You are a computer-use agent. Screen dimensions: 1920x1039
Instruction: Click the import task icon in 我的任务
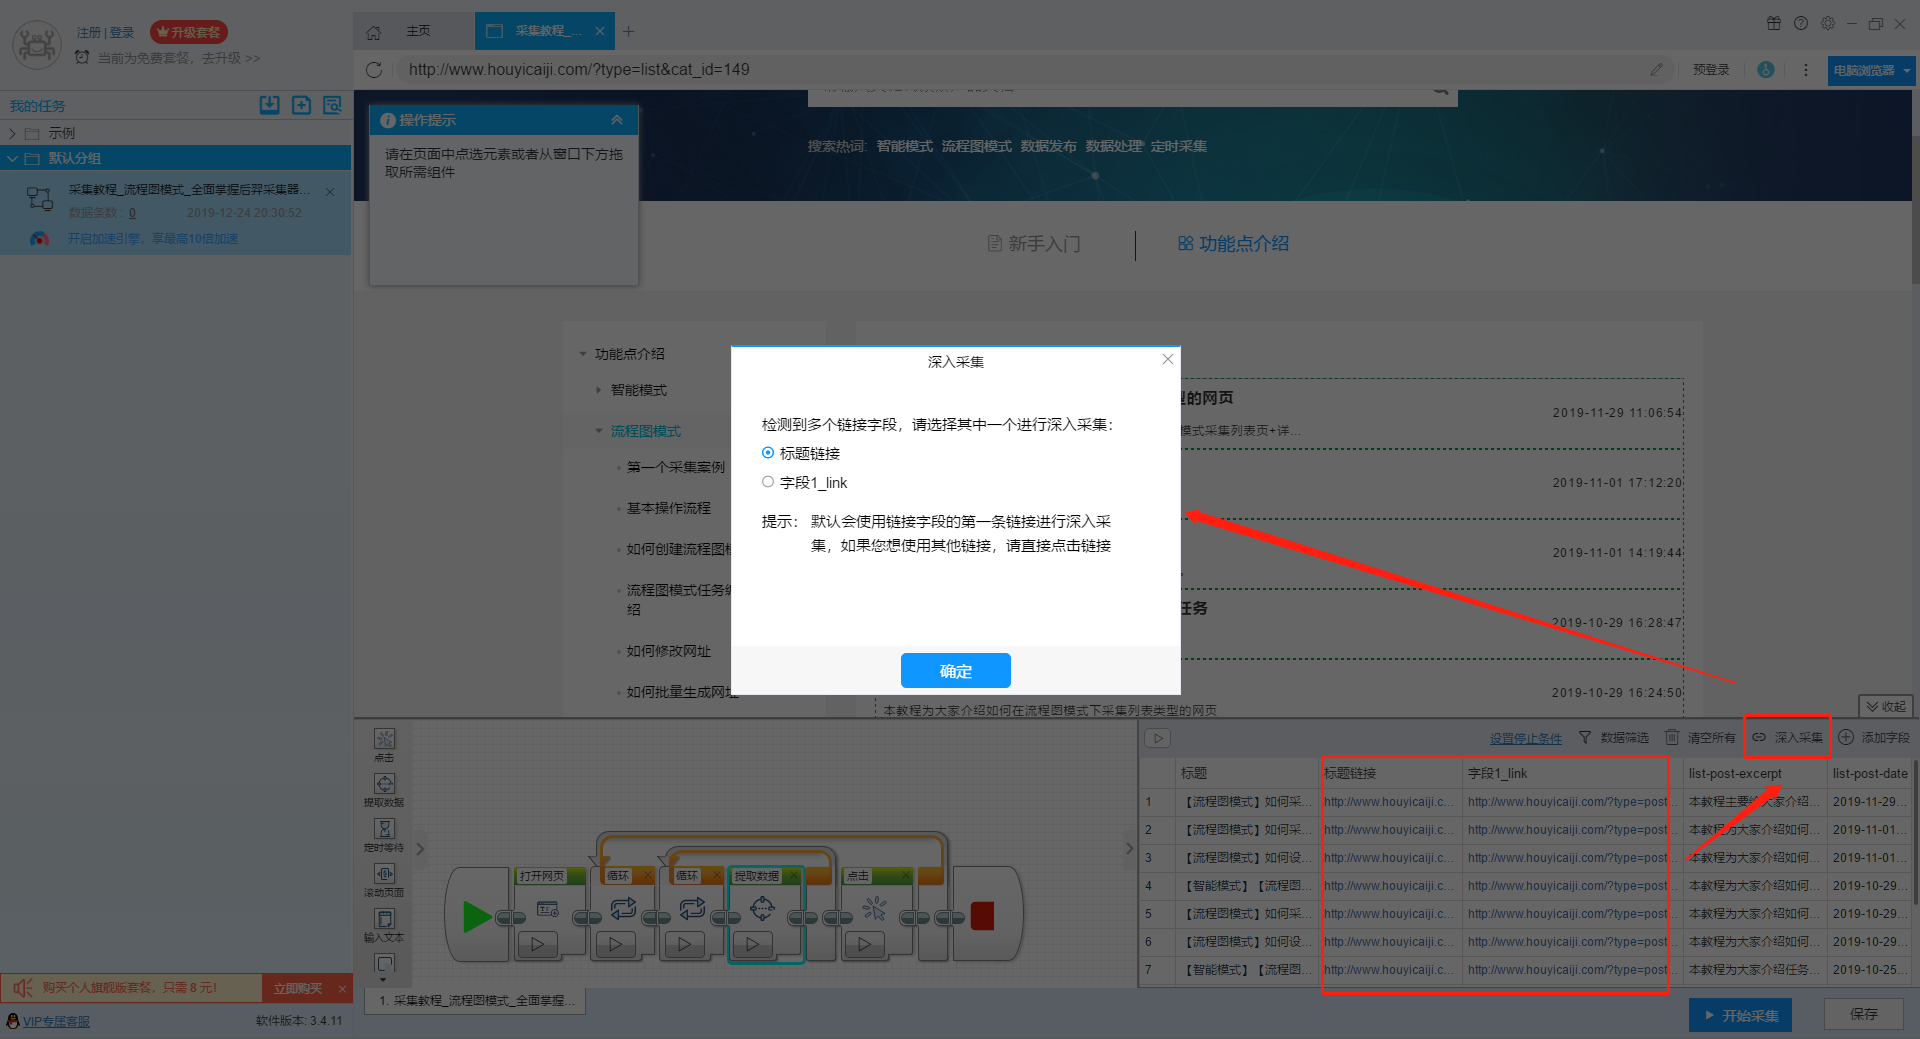point(269,105)
